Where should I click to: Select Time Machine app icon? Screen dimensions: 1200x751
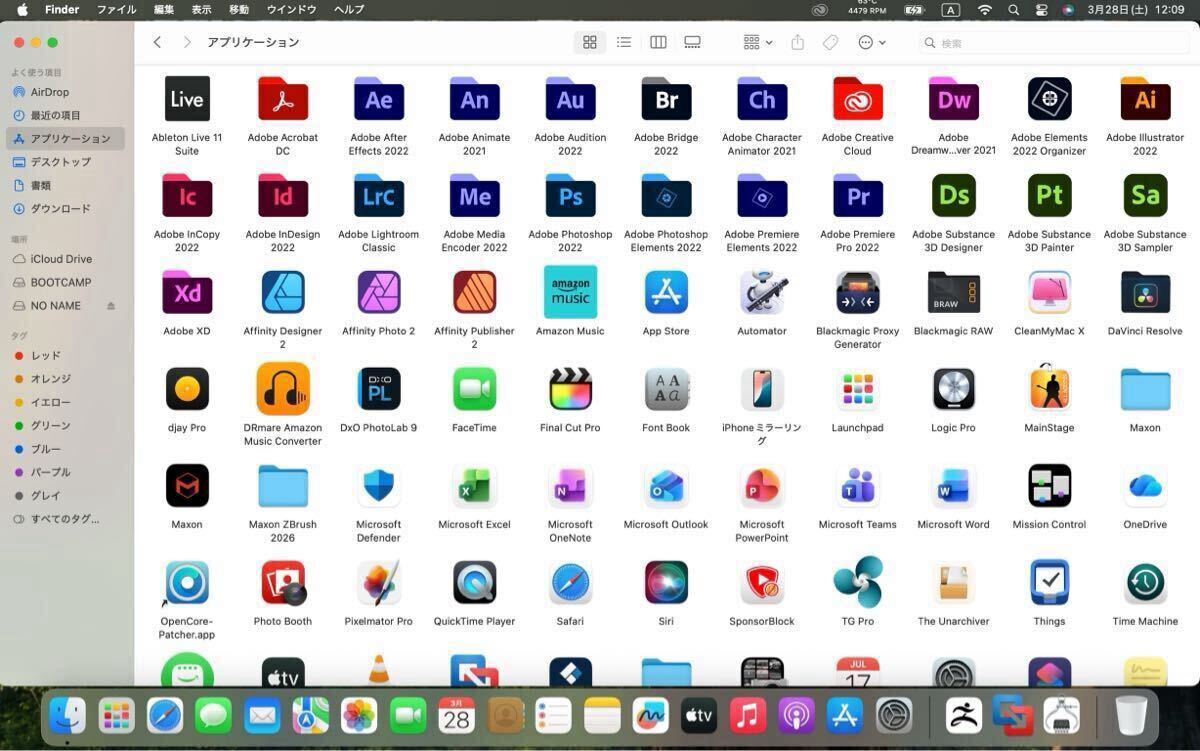pyautogui.click(x=1145, y=583)
